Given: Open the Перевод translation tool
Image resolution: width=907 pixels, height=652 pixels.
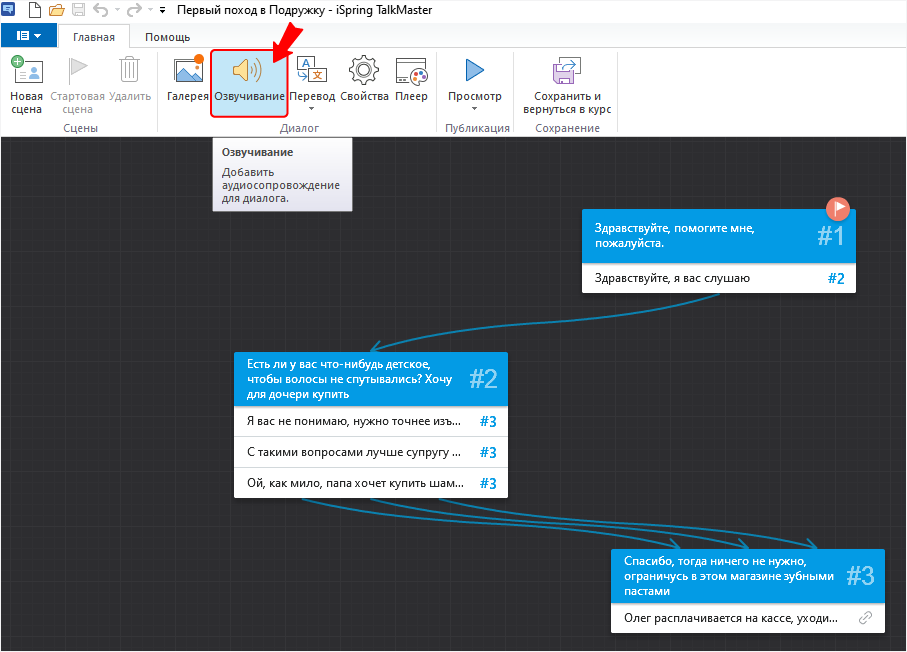Looking at the screenshot, I should 312,79.
